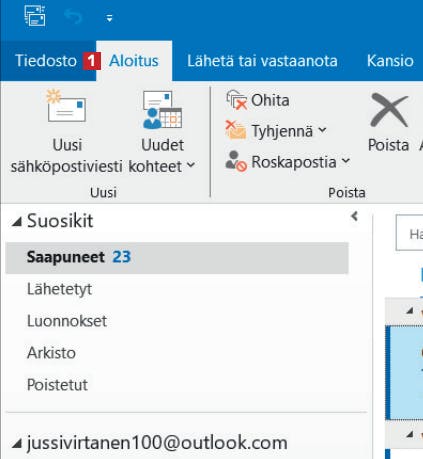Image resolution: width=423 pixels, height=459 pixels.
Task: Click the Roskapostia junk mail icon
Action: click(236, 161)
